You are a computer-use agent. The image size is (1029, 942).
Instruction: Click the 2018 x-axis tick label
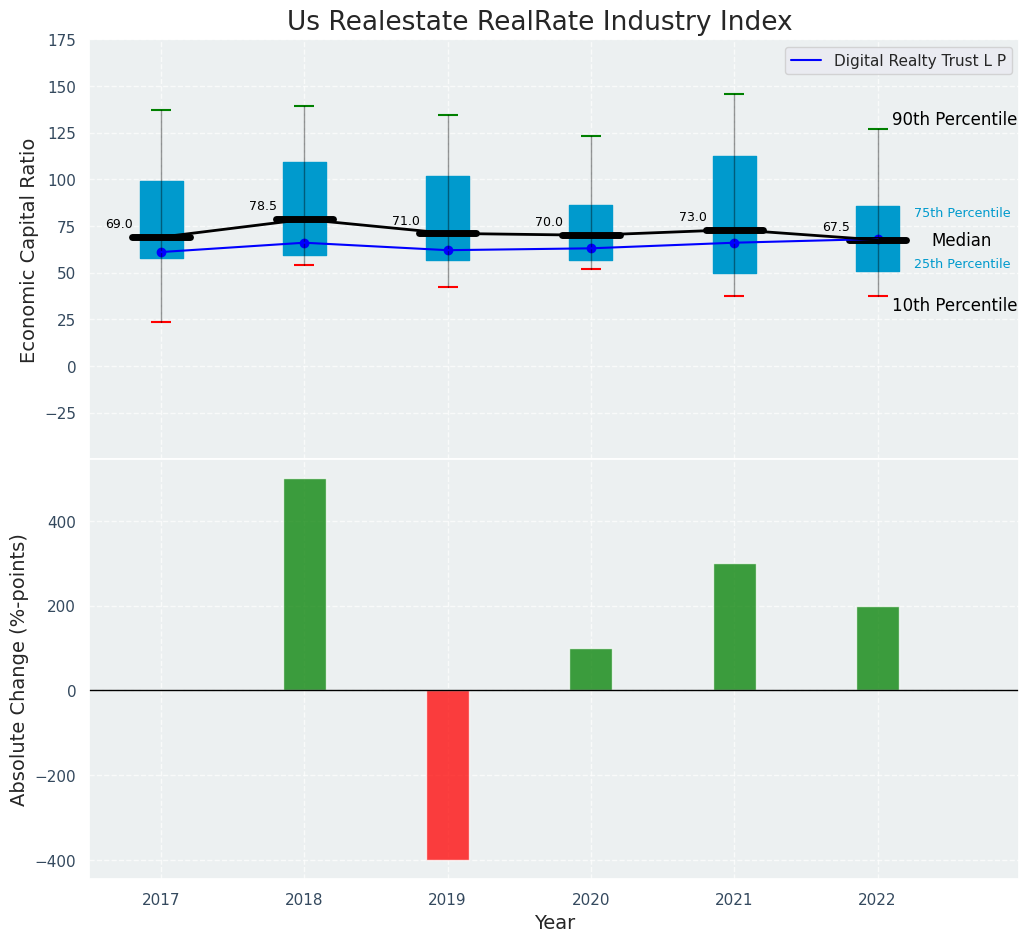pyautogui.click(x=304, y=899)
